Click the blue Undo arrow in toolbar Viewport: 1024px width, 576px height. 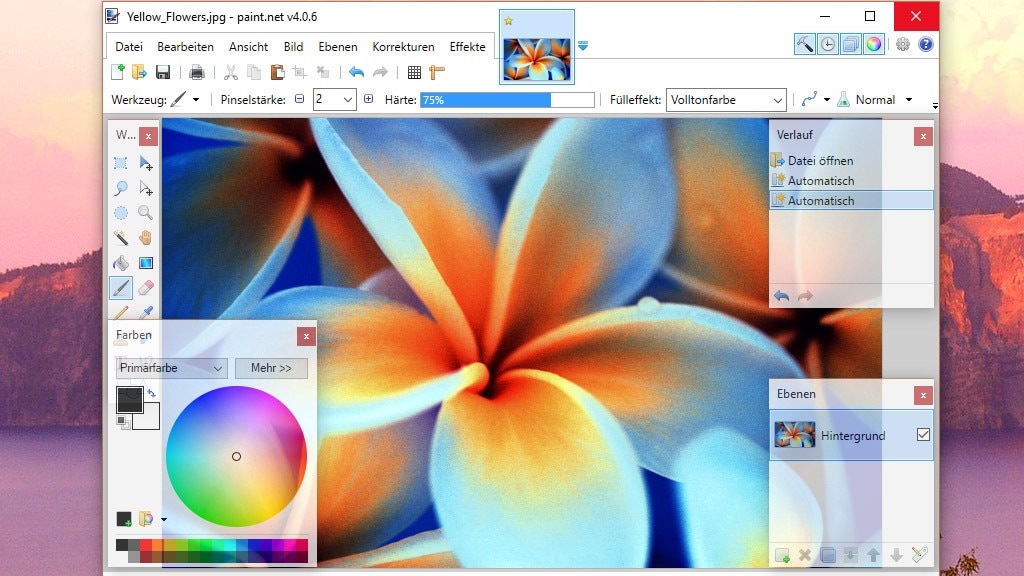coord(356,72)
